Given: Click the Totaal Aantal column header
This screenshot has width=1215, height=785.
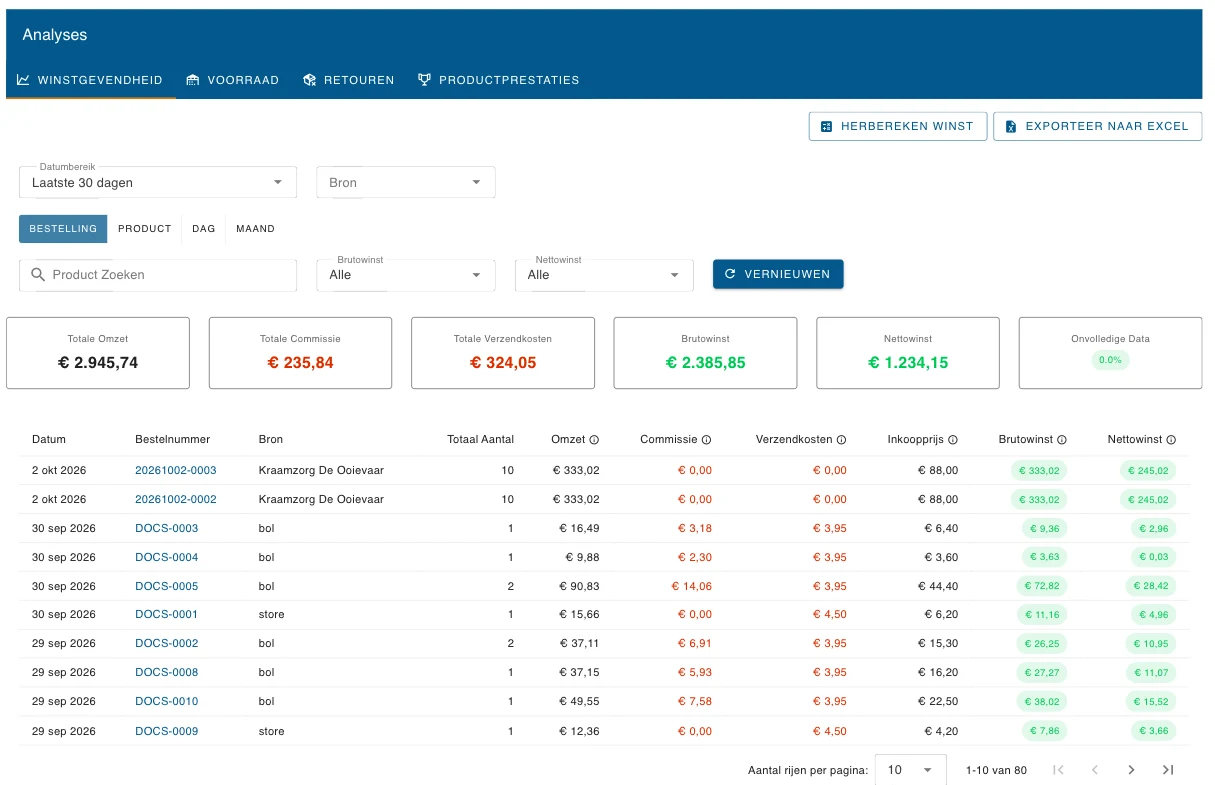Looking at the screenshot, I should 481,439.
